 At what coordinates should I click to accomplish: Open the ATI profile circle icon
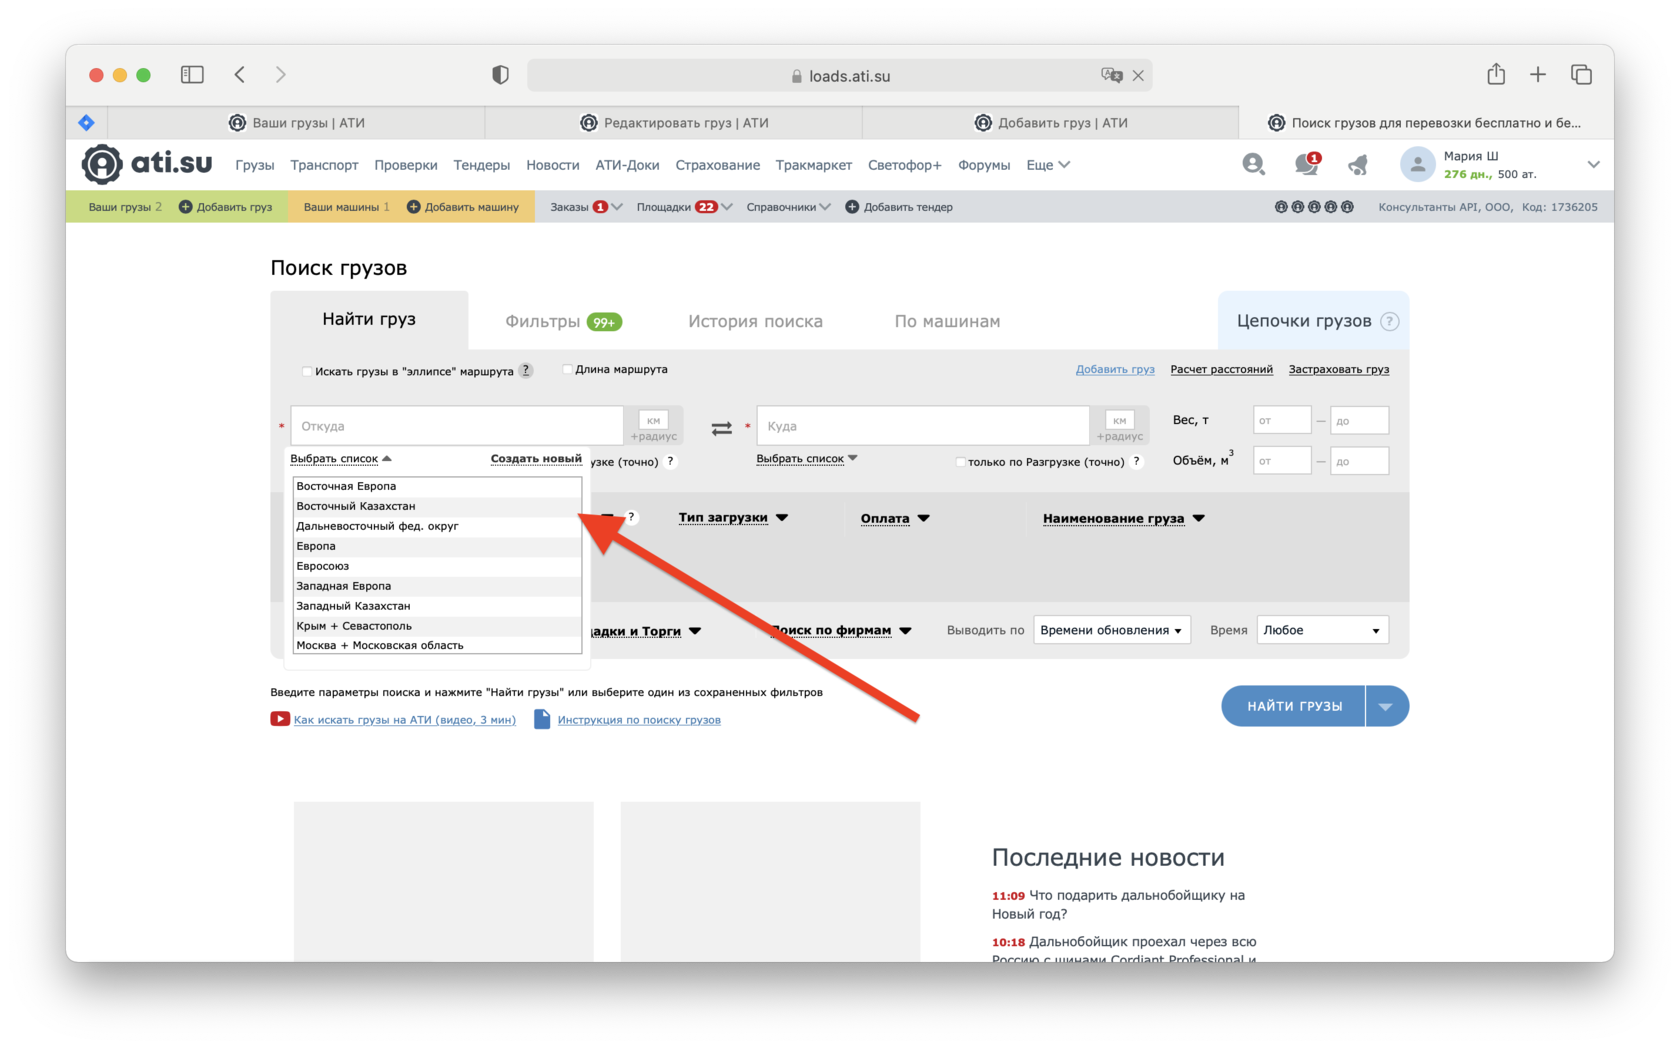coord(1253,164)
